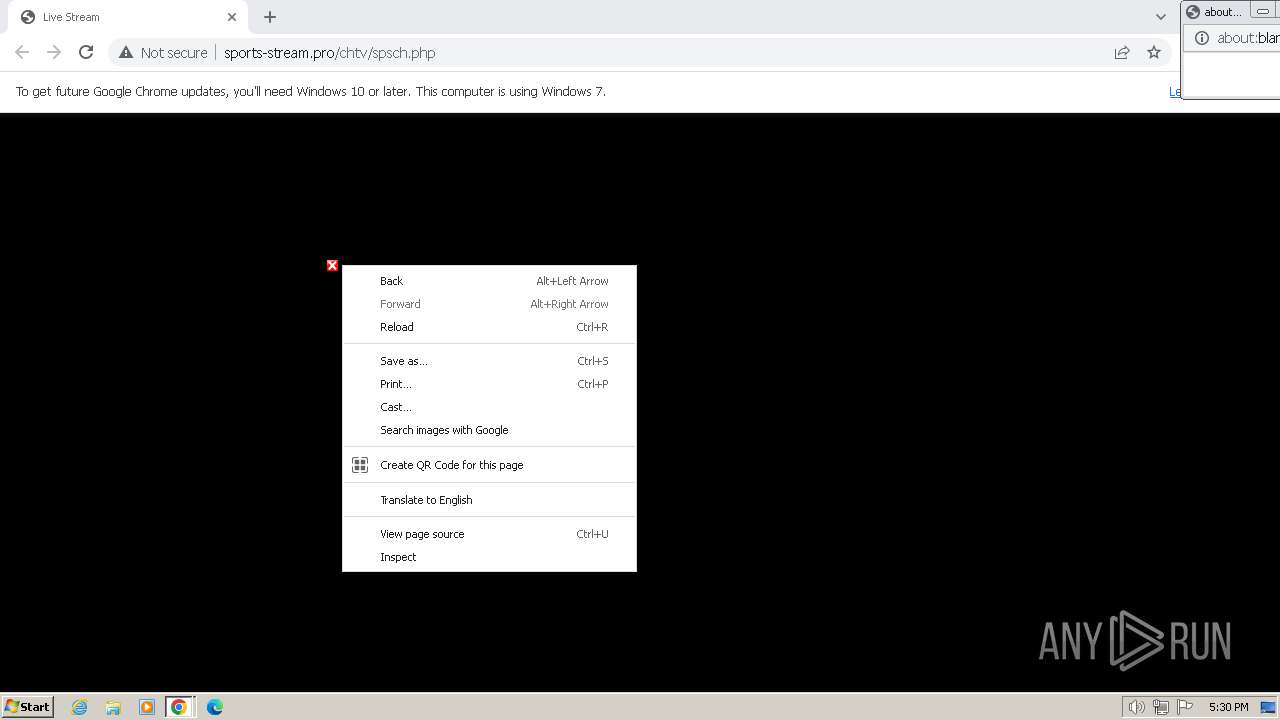This screenshot has width=1280, height=720.
Task: Select Forward in the context menu
Action: click(x=489, y=304)
